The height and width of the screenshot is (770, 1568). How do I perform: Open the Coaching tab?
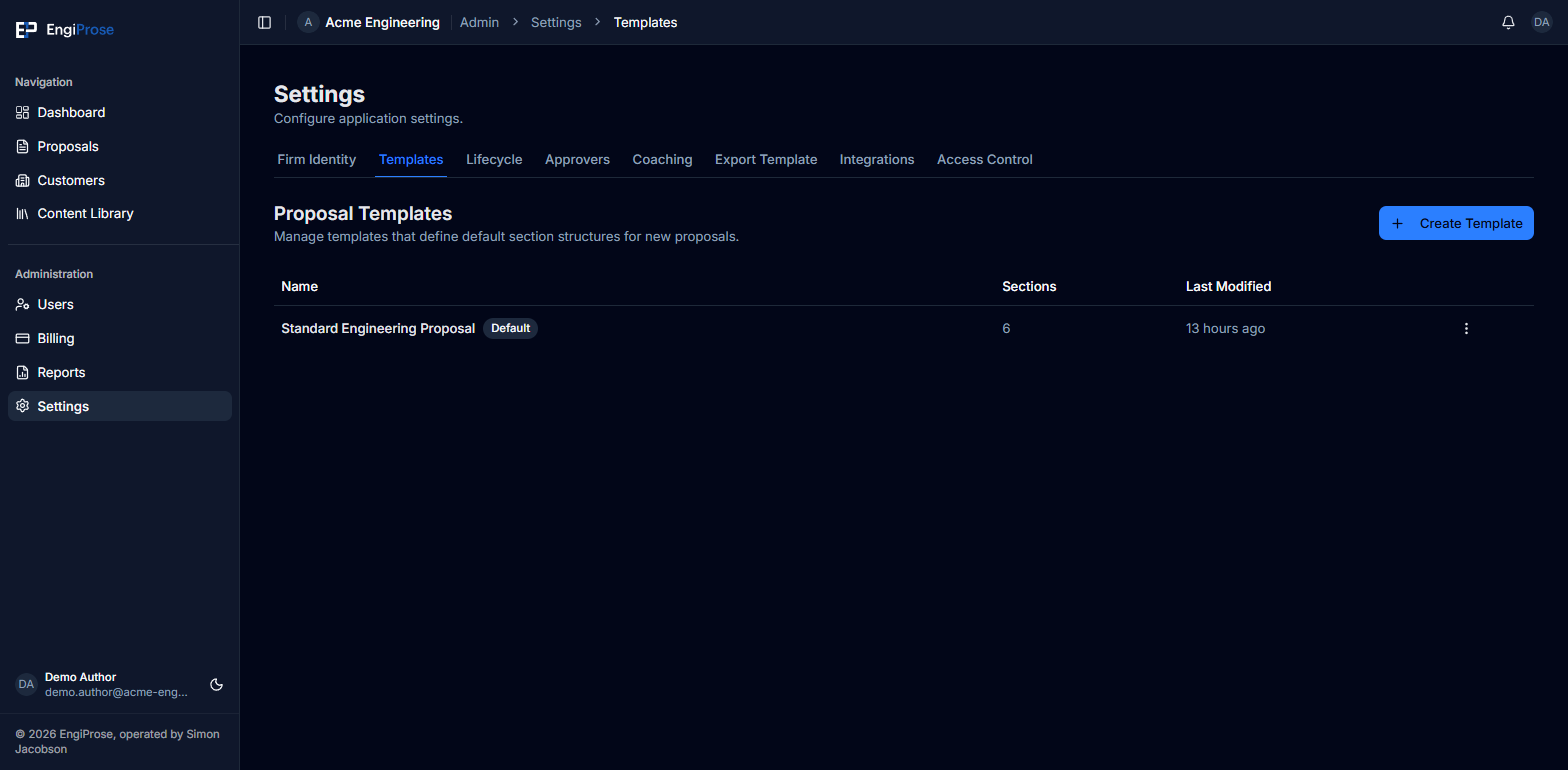point(662,159)
